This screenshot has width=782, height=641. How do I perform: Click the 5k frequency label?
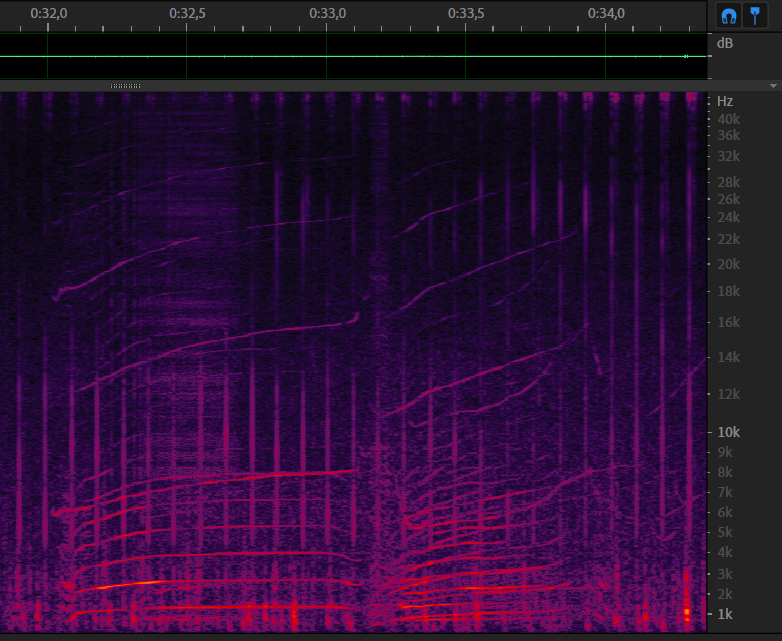[725, 532]
